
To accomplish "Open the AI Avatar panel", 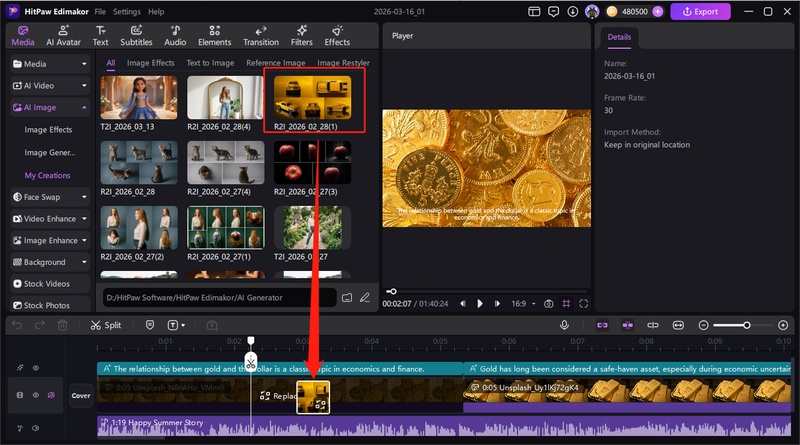I will 63,36.
